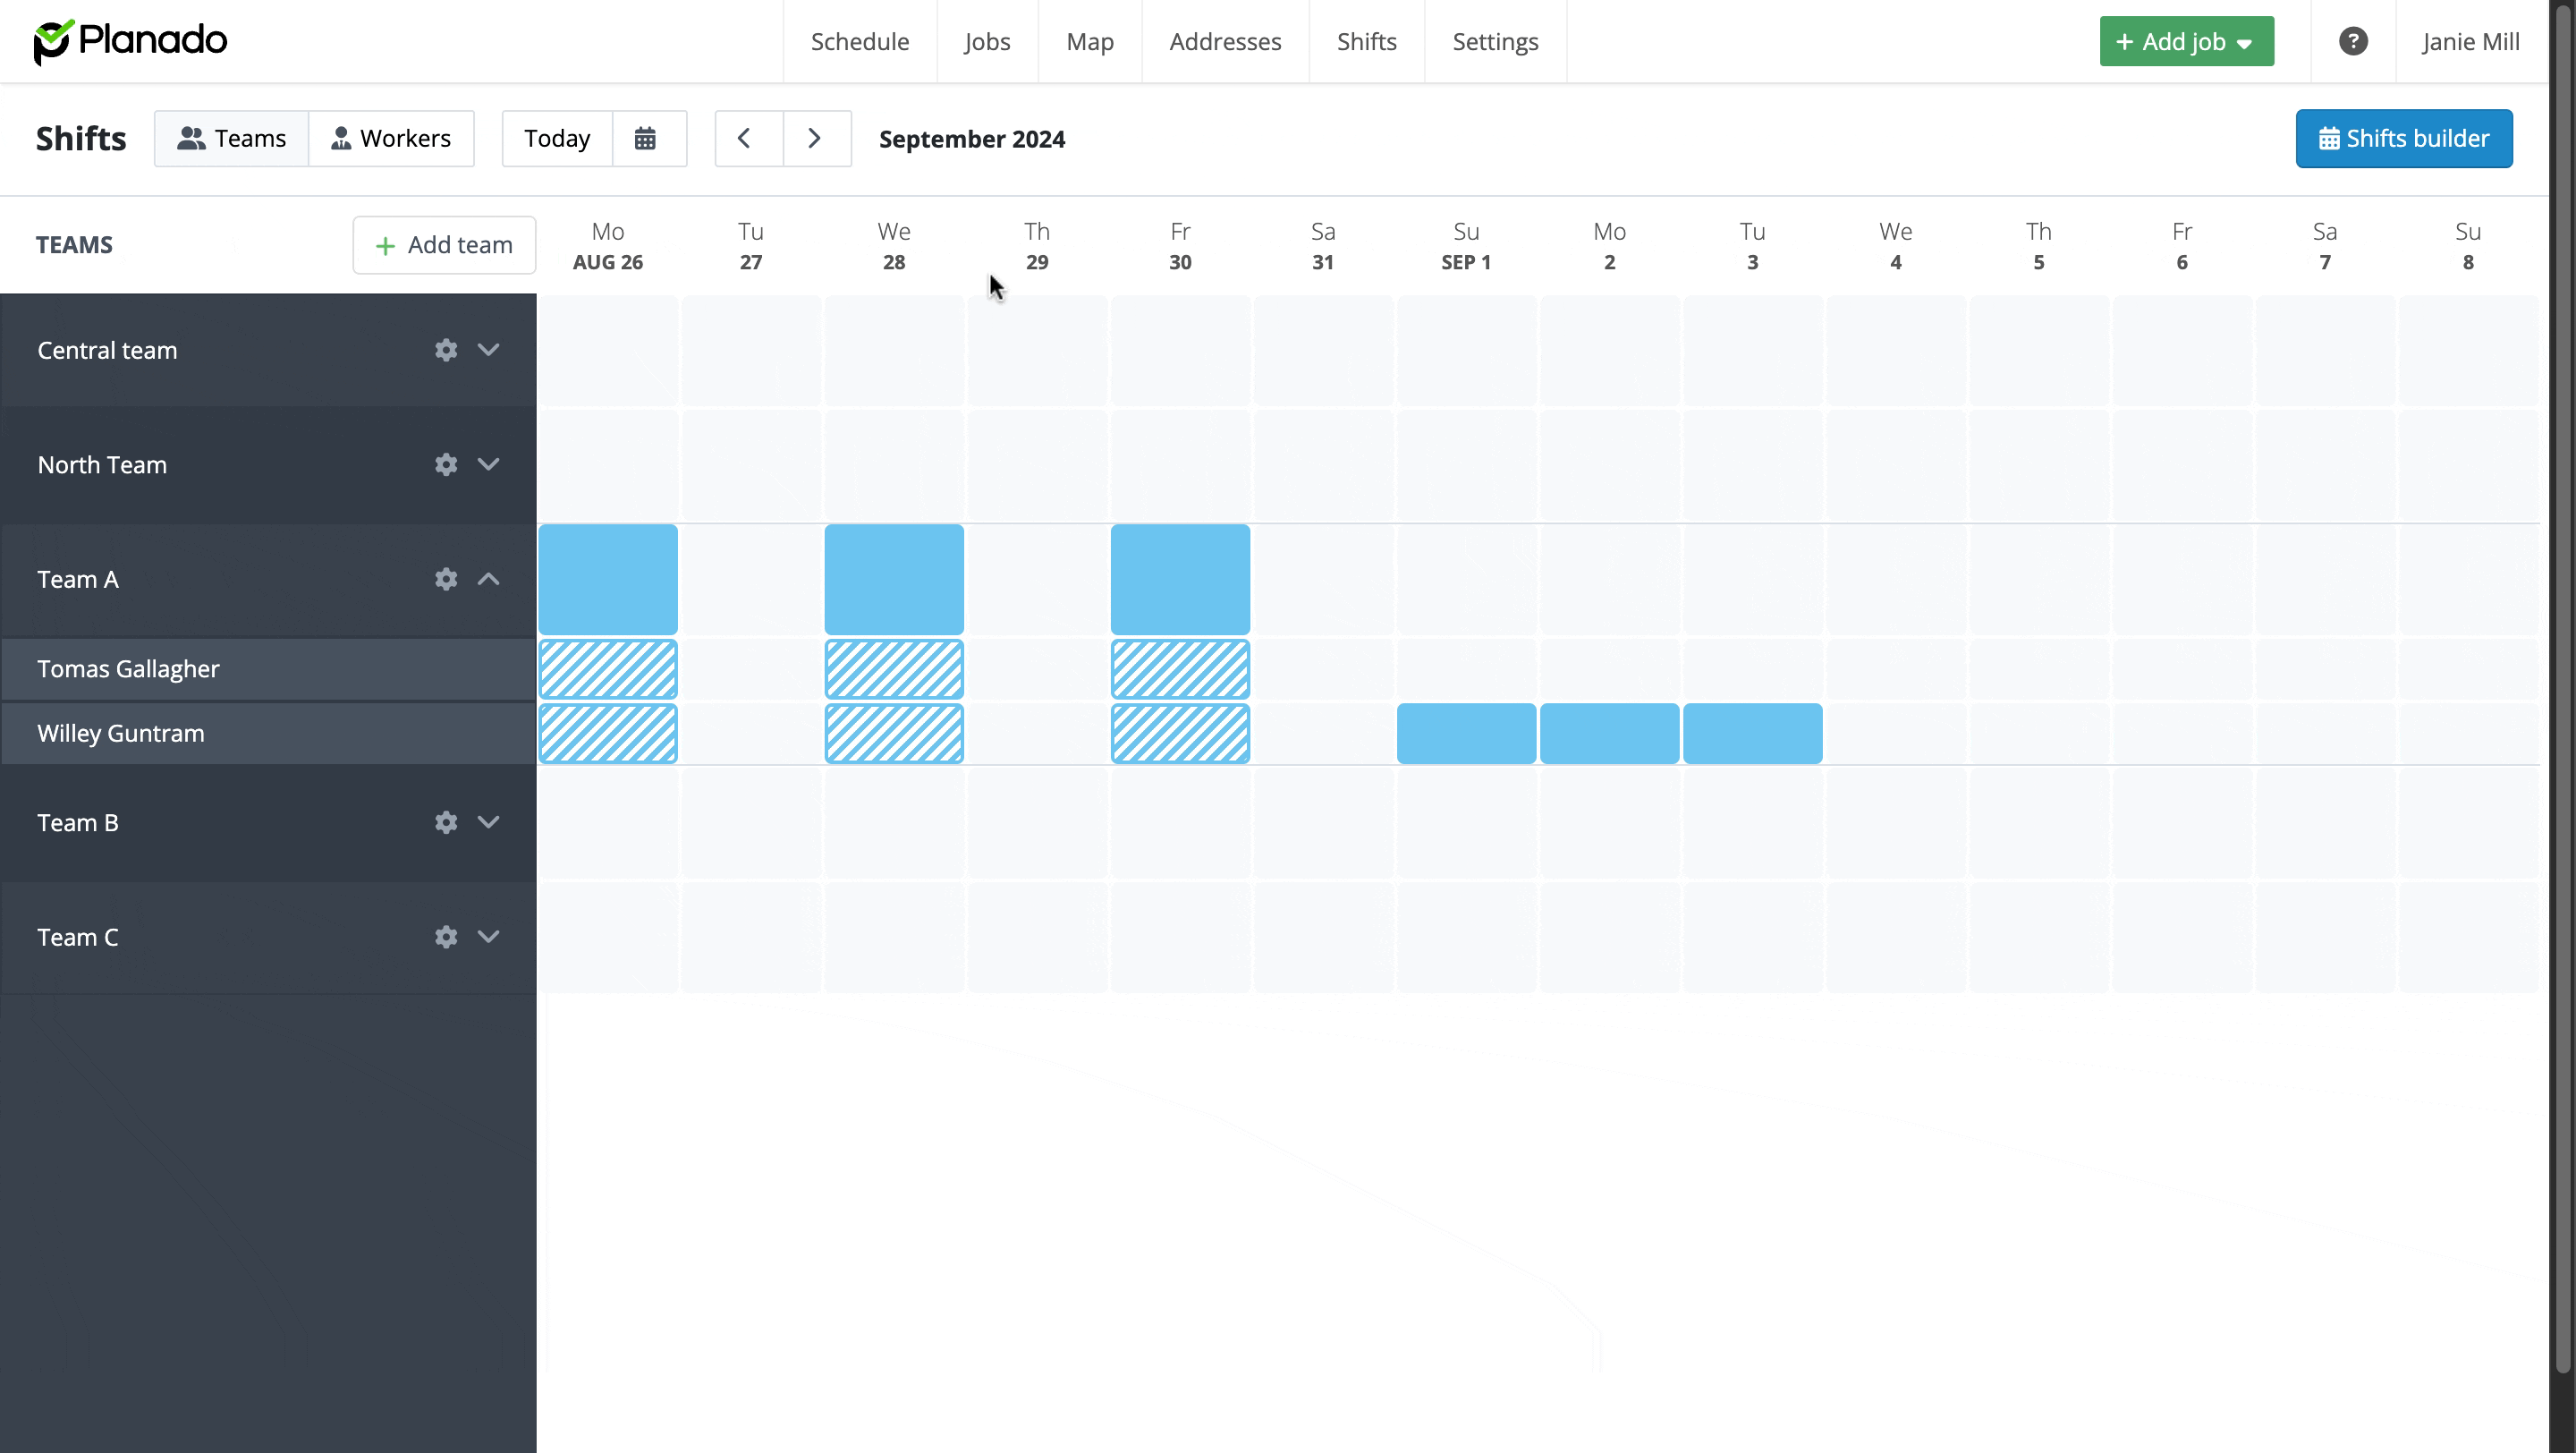Screen dimensions: 2576x1453
Task: Open the calendar date picker icon
Action: (646, 139)
